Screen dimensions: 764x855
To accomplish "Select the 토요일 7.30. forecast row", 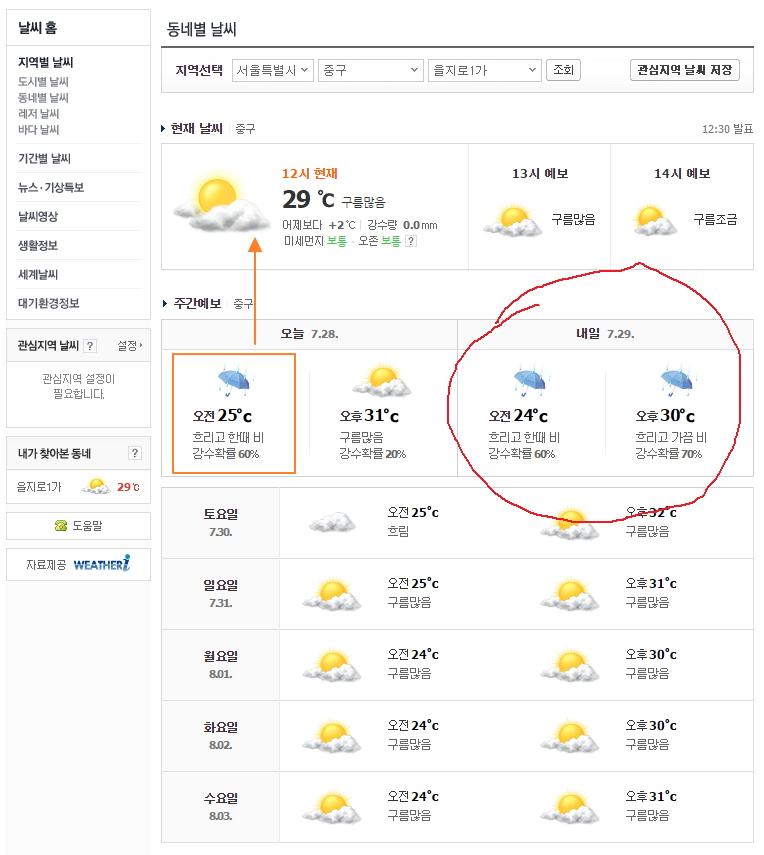I will tap(220, 522).
